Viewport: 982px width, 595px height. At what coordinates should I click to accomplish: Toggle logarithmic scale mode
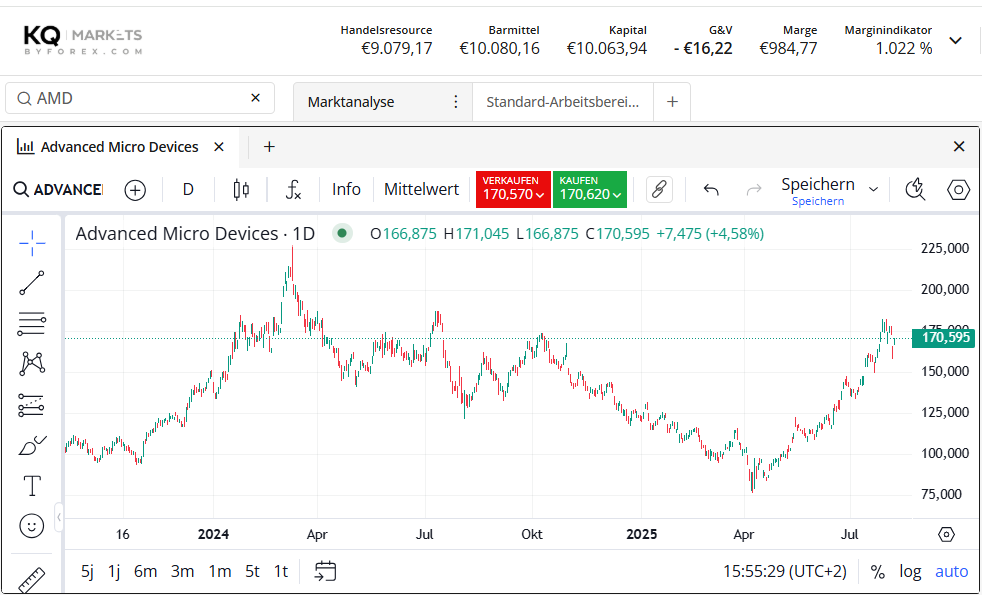(910, 572)
